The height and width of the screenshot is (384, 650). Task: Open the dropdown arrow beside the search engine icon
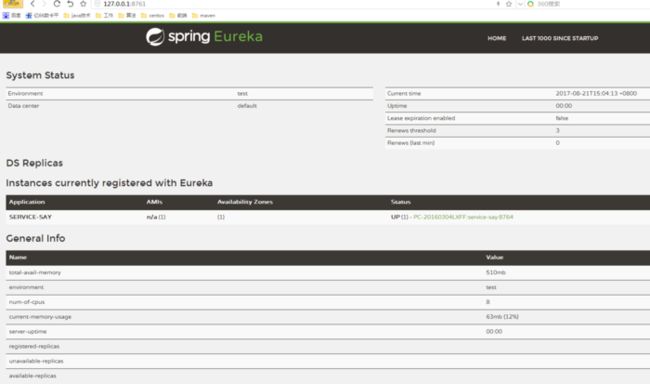520,4
